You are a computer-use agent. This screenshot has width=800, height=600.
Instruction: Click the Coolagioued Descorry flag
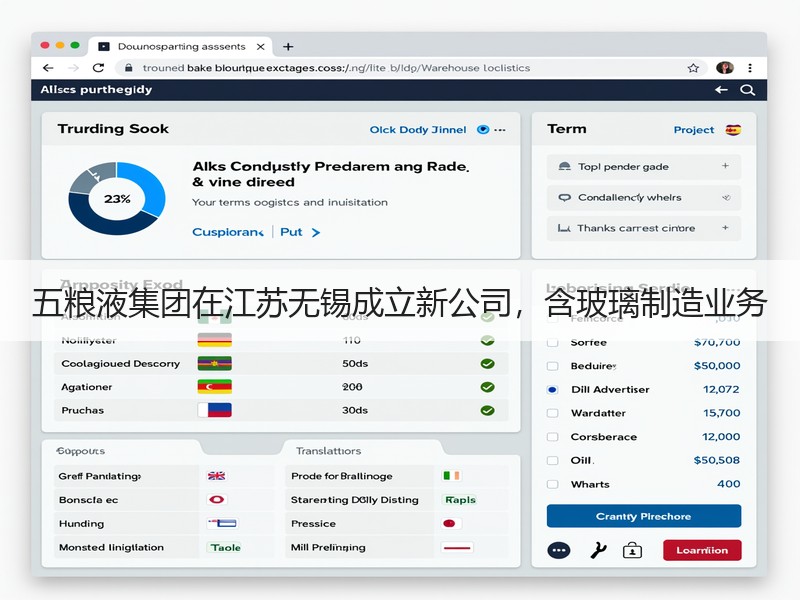[x=214, y=363]
